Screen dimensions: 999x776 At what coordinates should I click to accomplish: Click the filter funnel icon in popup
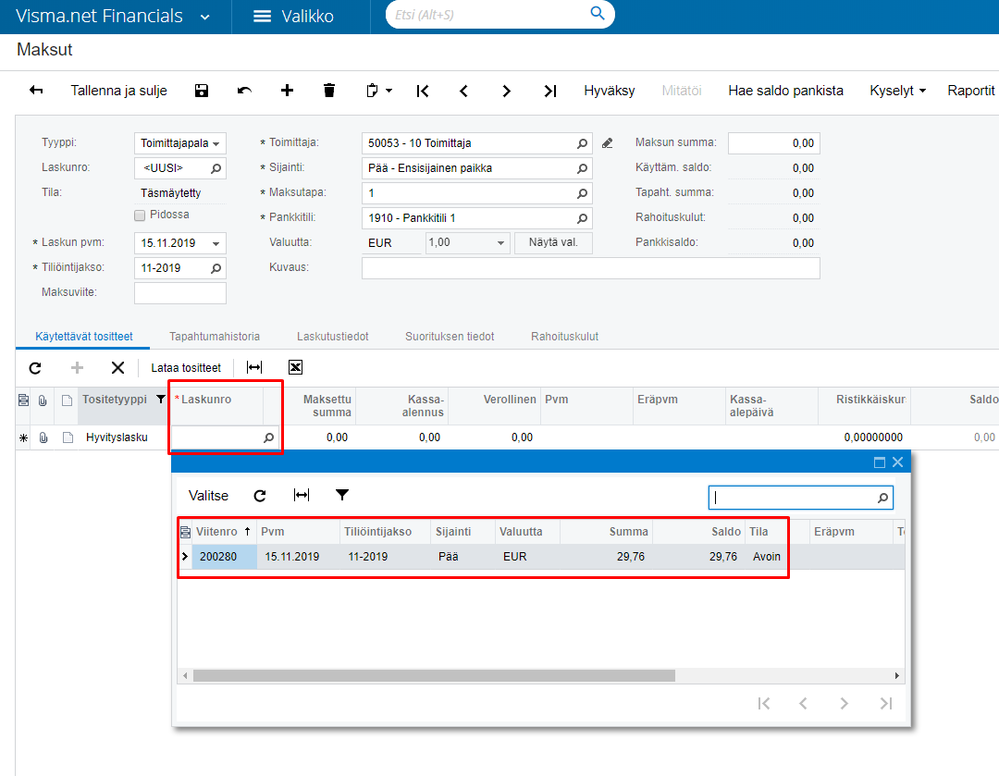342,495
